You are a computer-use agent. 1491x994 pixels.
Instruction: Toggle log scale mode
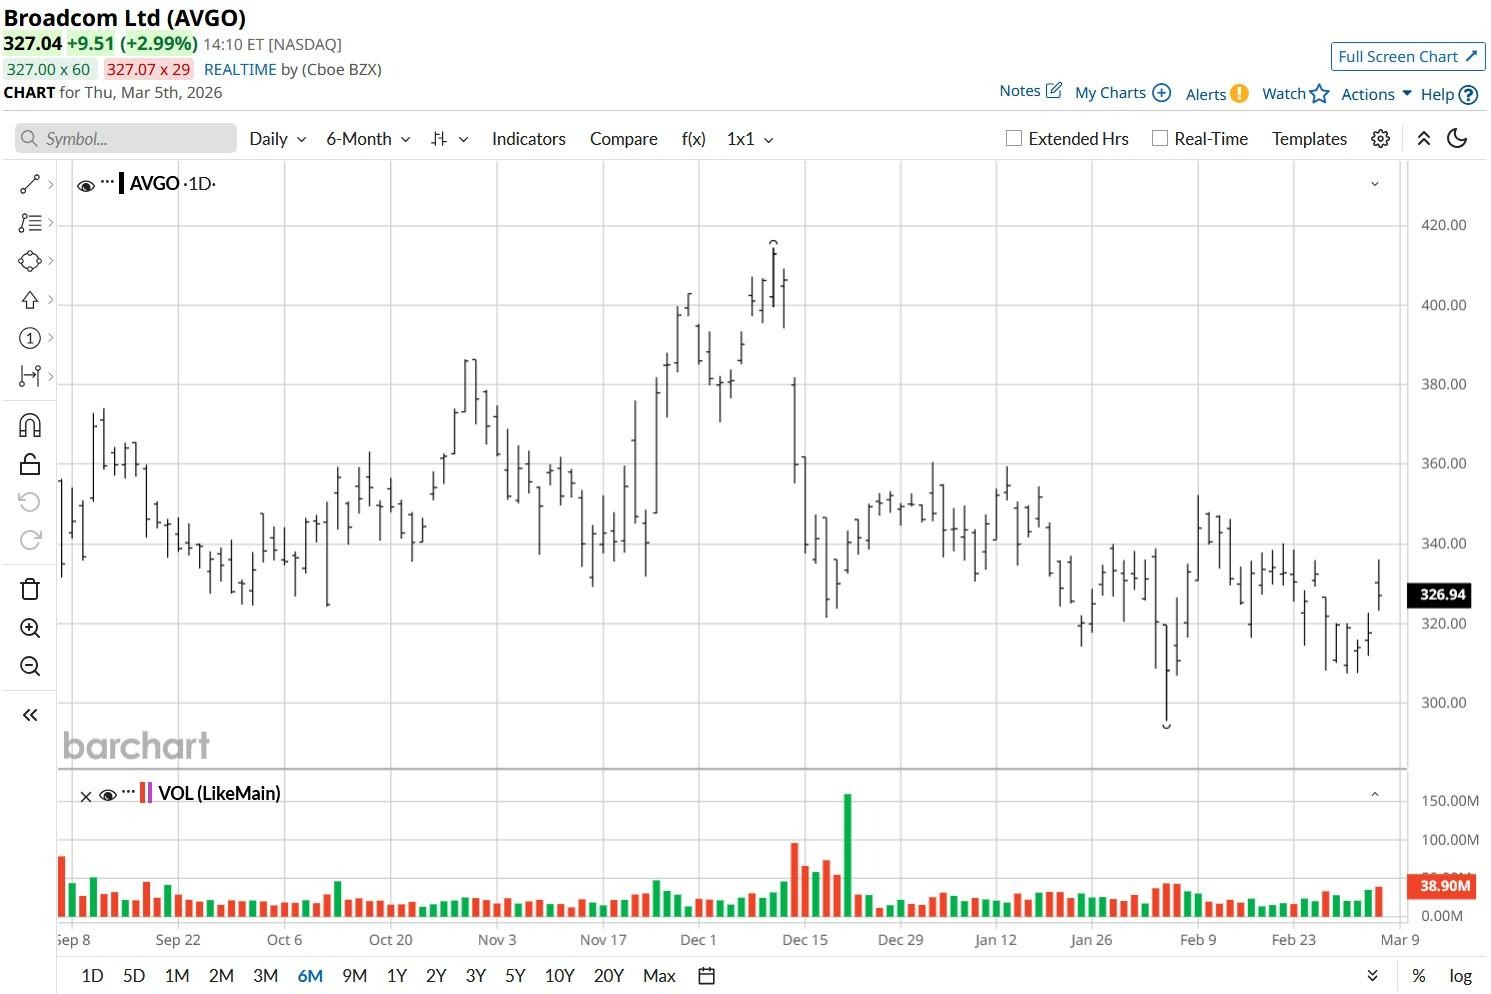click(1461, 976)
